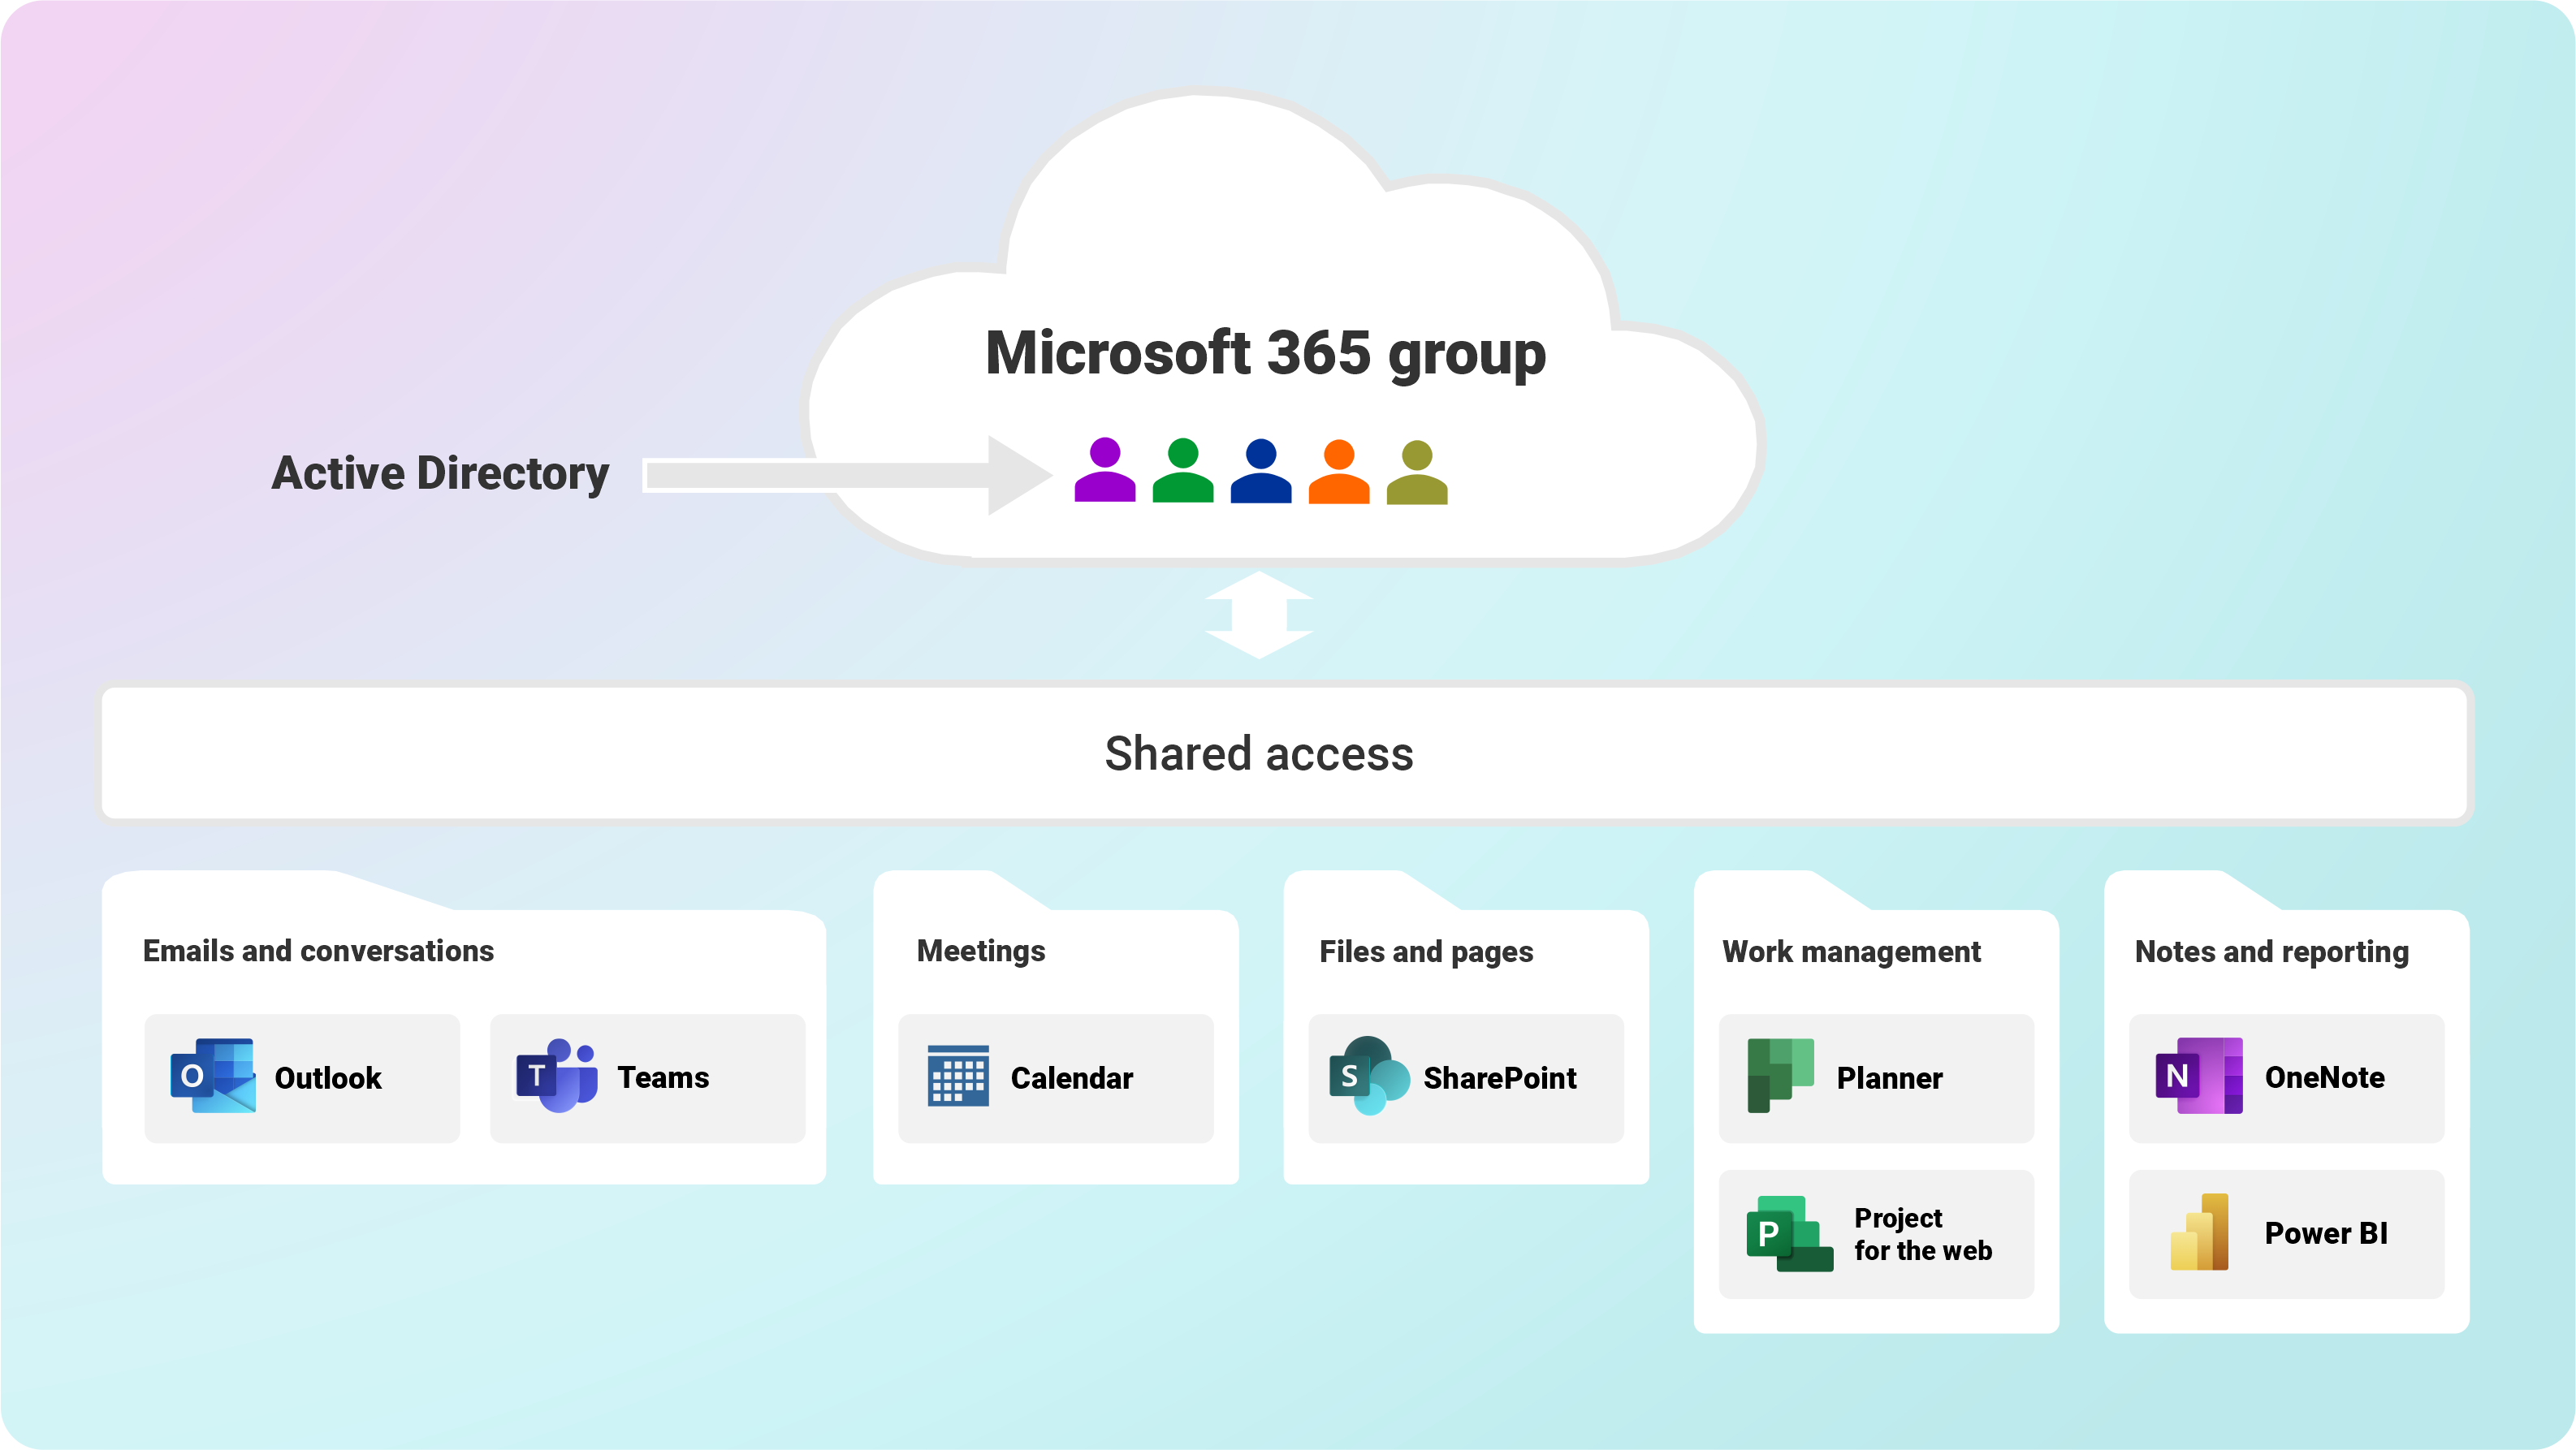2576x1450 pixels.
Task: Click the SharePoint label text
Action: (1500, 1078)
